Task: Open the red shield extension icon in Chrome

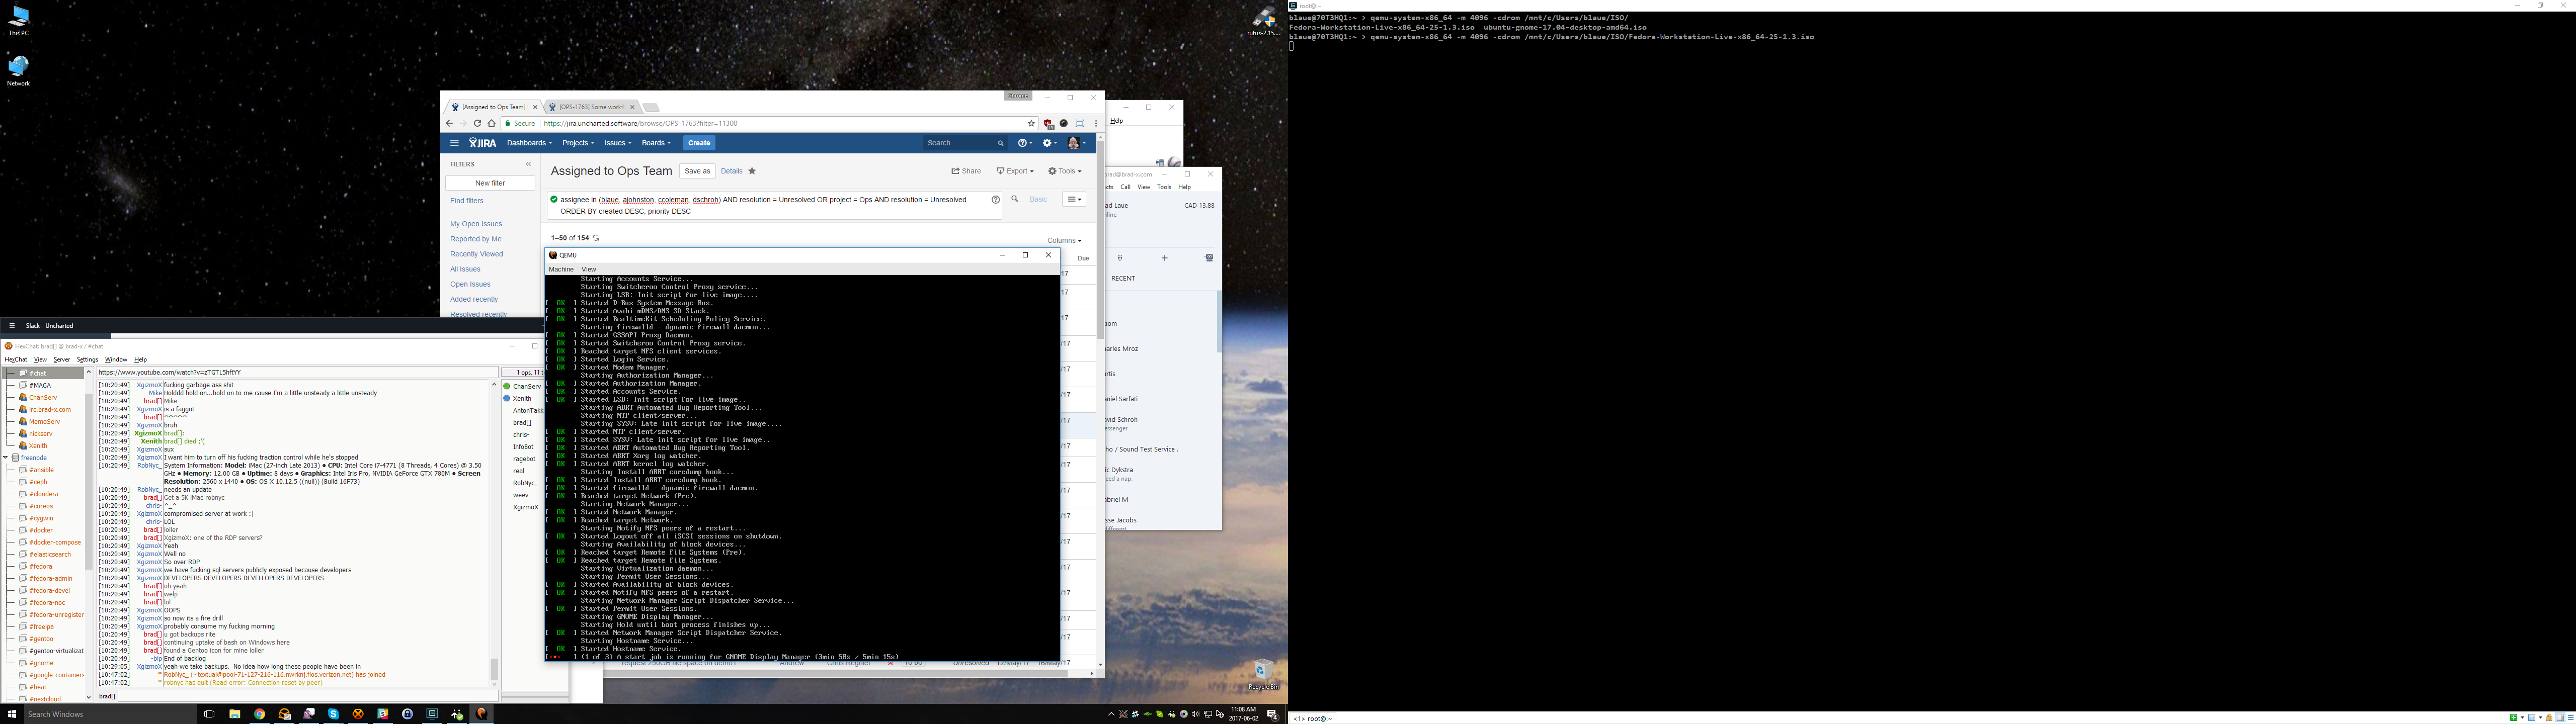Action: [x=1048, y=124]
